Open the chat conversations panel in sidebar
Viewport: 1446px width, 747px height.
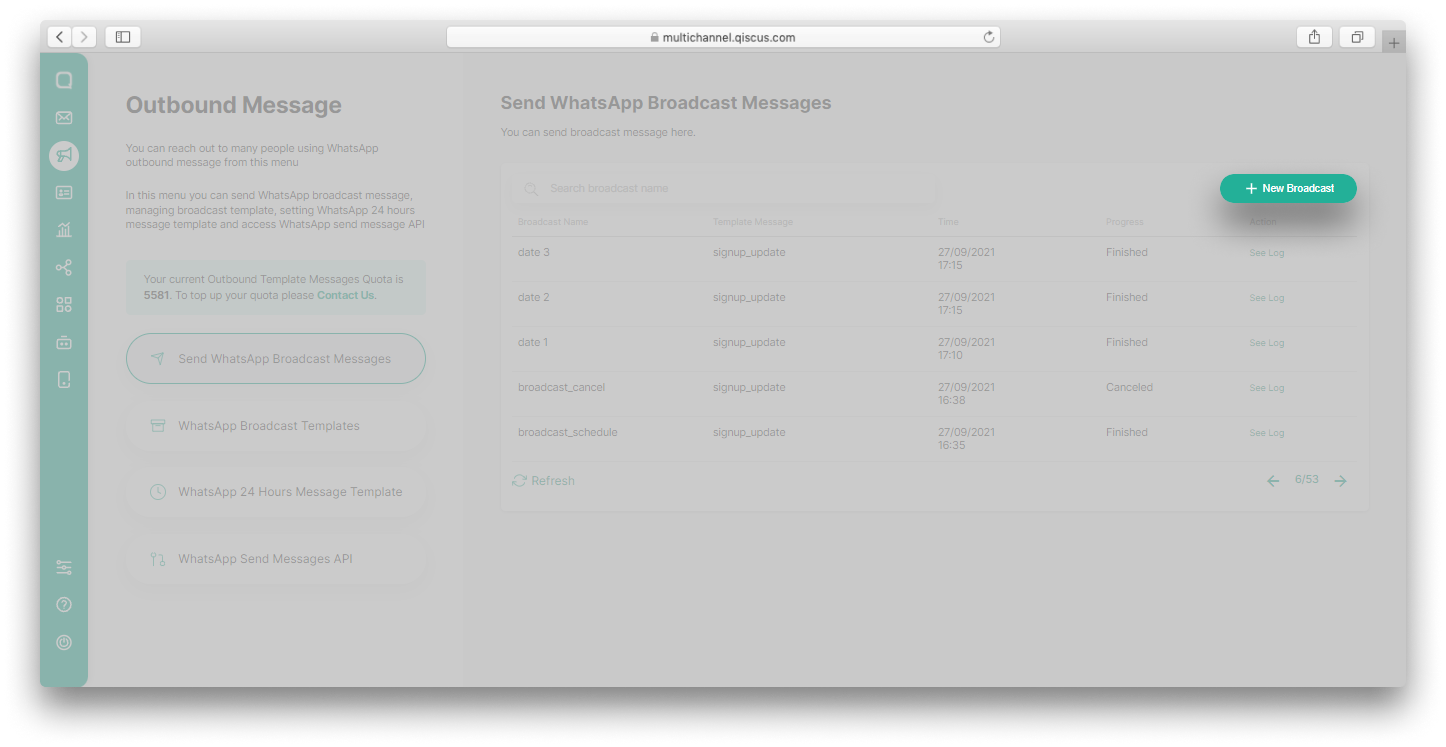coord(64,79)
